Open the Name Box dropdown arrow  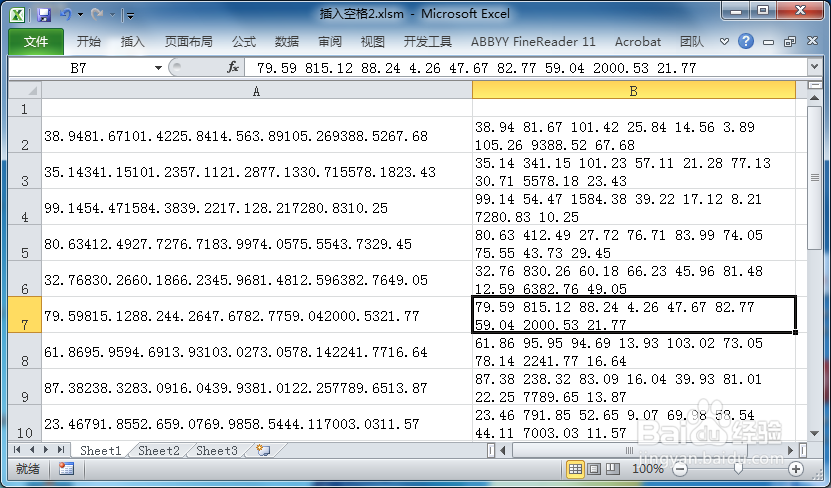pos(158,68)
